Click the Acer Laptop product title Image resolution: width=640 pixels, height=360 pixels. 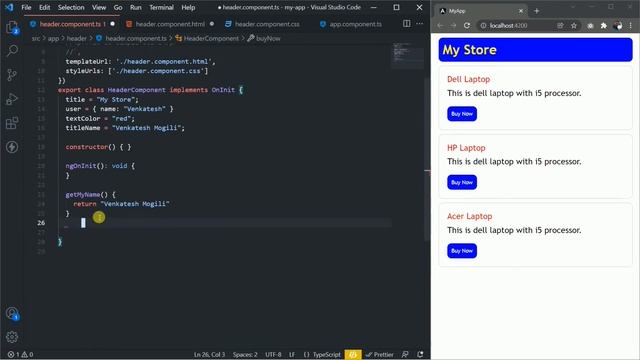pyautogui.click(x=469, y=216)
